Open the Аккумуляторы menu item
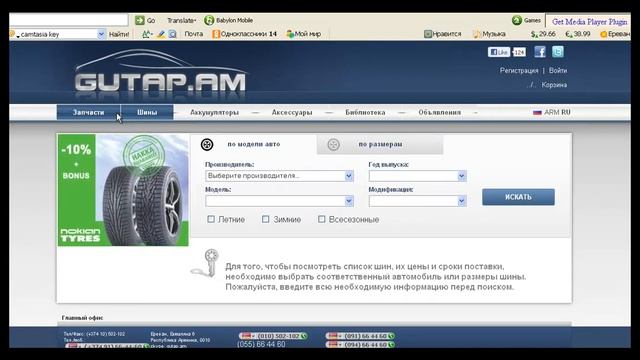The height and width of the screenshot is (360, 640). pos(214,112)
